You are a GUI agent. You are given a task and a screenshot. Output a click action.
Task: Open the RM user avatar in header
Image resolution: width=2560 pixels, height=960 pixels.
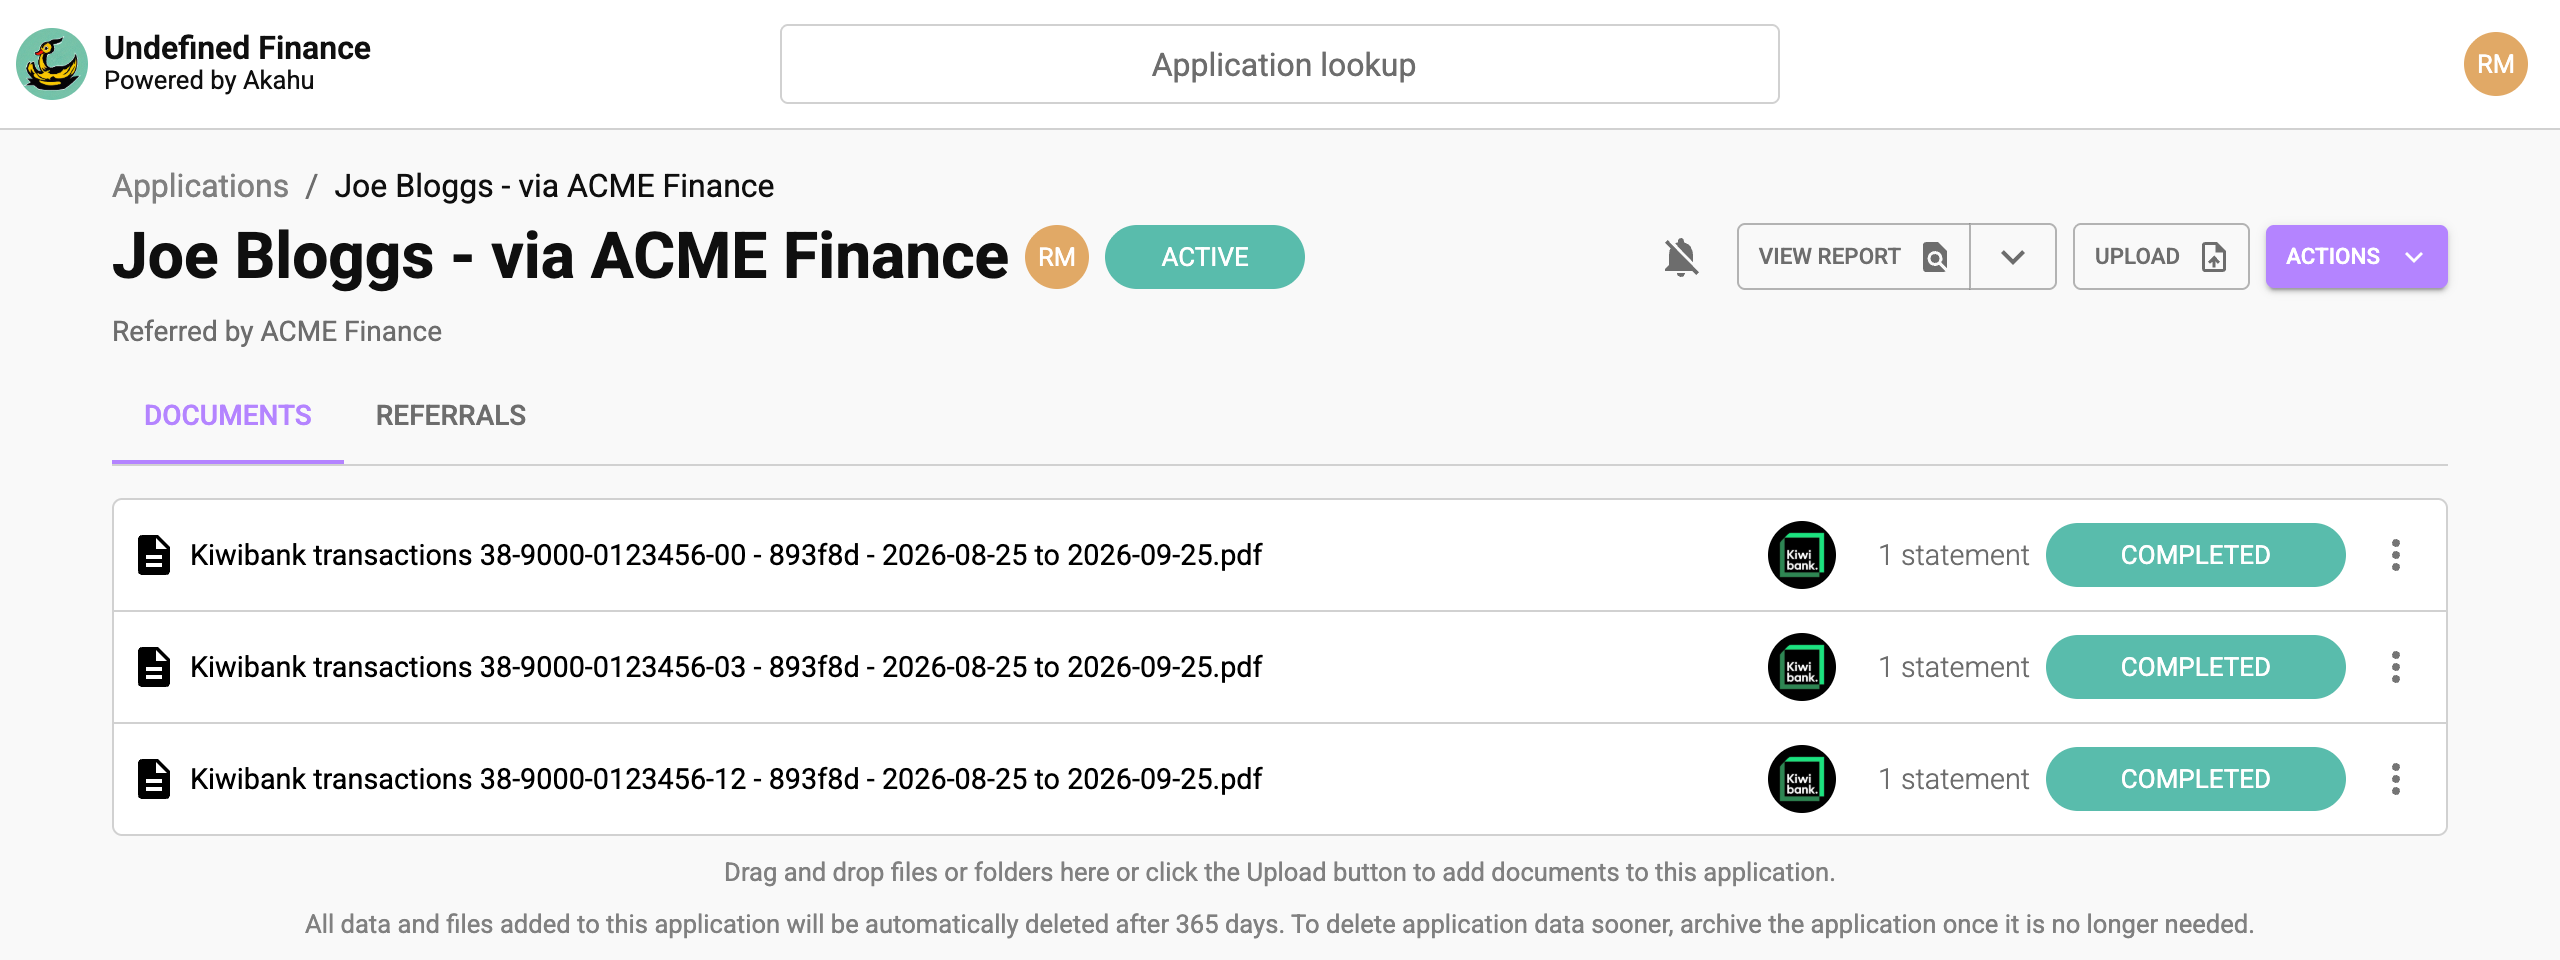[2495, 64]
